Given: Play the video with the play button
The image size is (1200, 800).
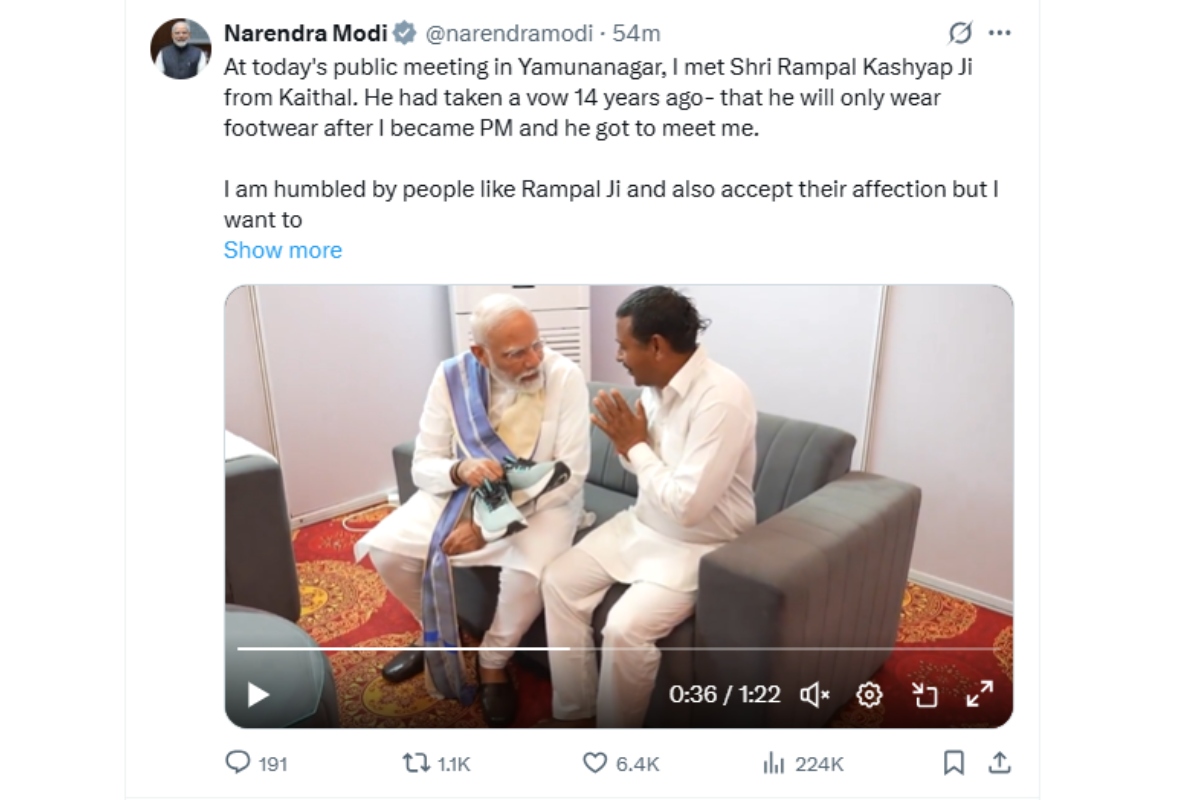Looking at the screenshot, I should [256, 692].
